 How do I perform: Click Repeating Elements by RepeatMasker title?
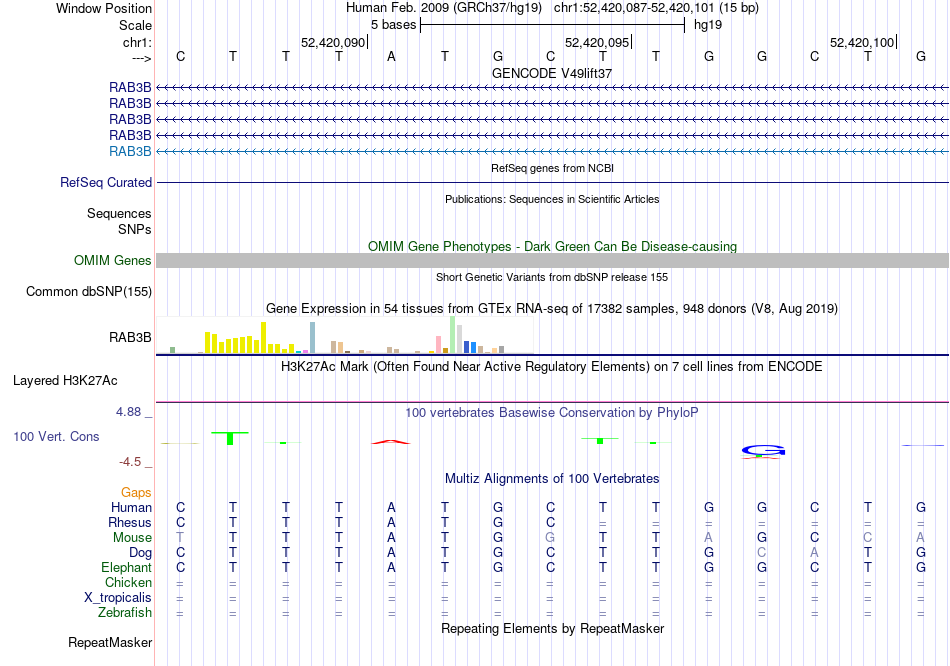(x=552, y=628)
